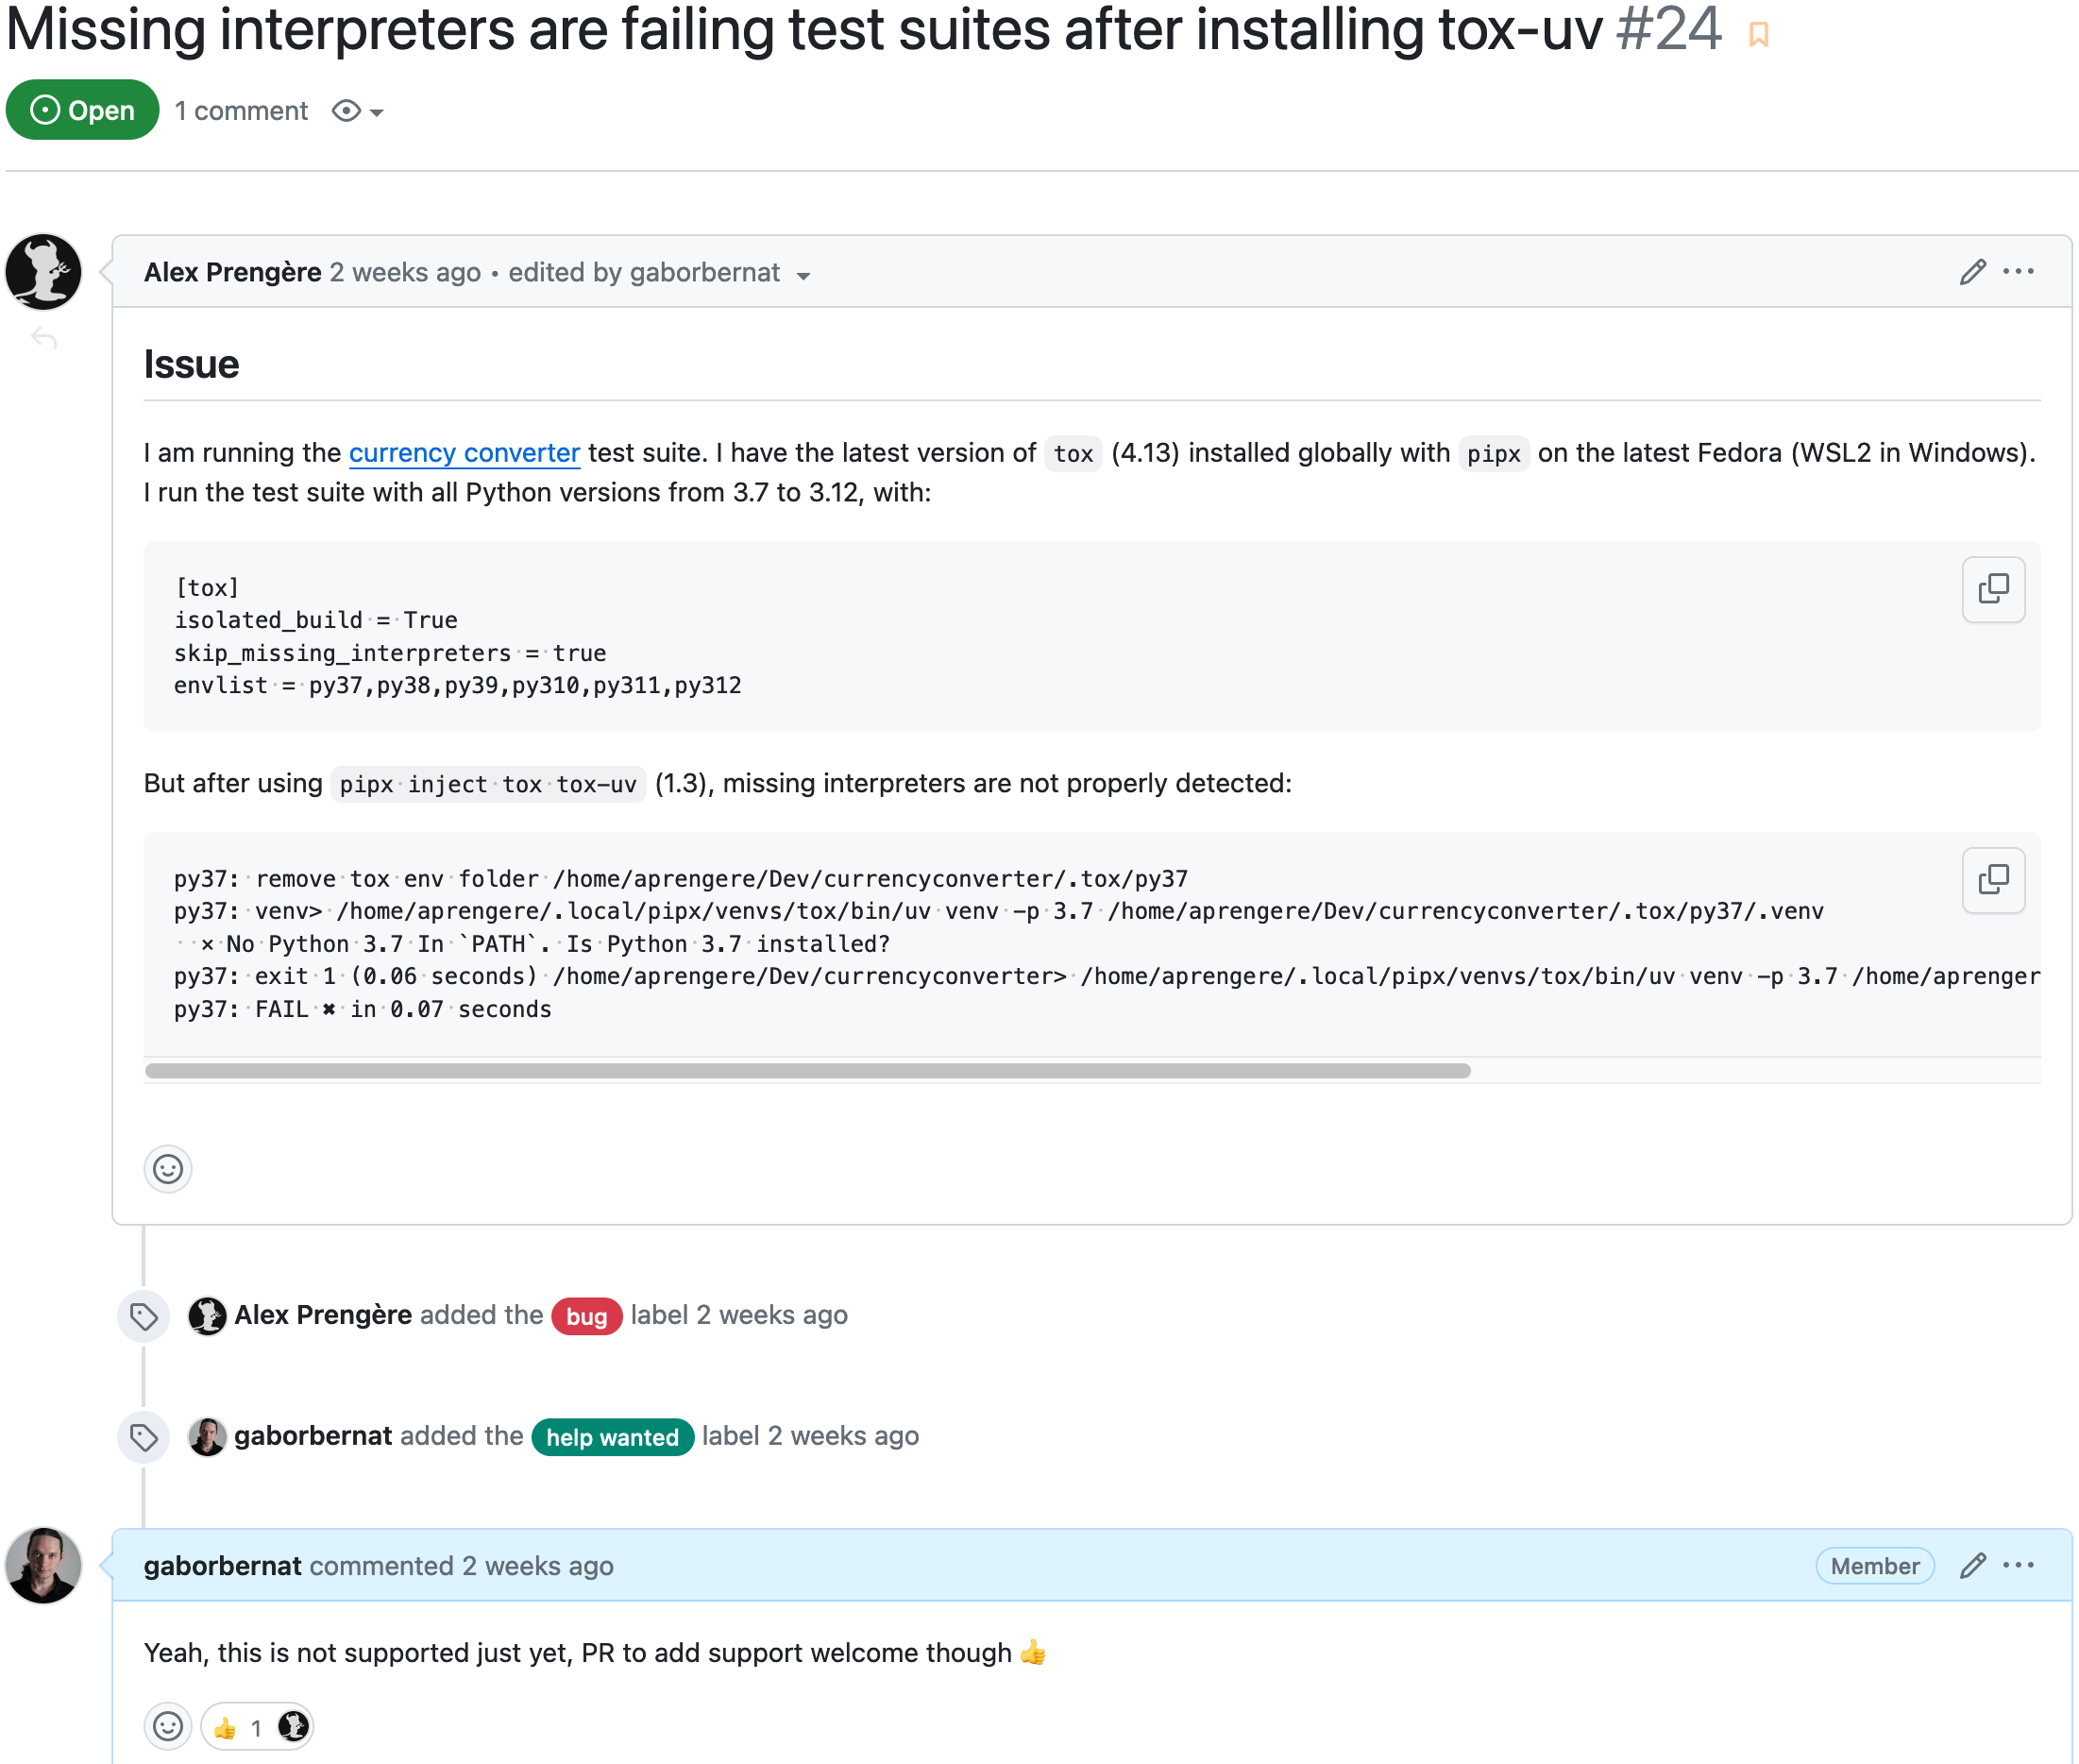
Task: Copy the tox config code block
Action: tap(1992, 589)
